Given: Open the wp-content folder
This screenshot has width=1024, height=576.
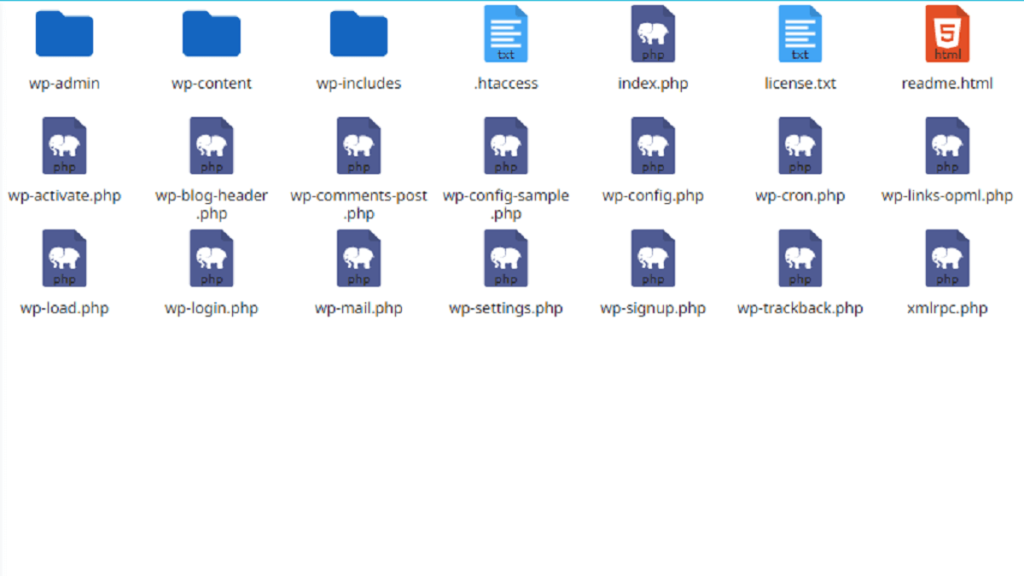Looking at the screenshot, I should coord(211,34).
